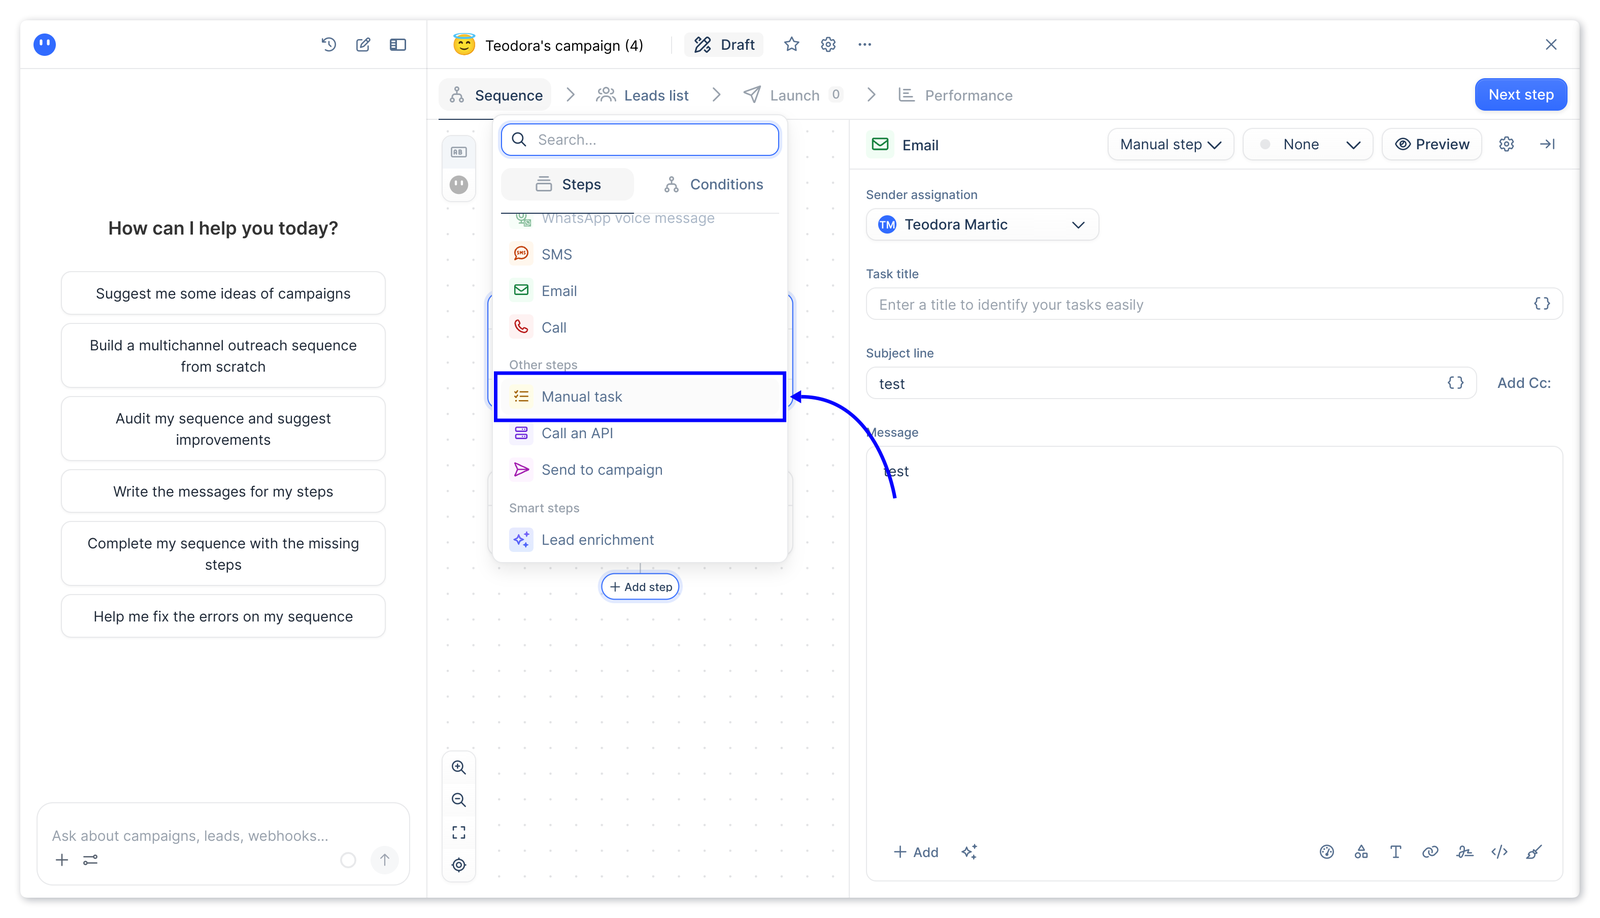Viewport: 1600px width, 918px height.
Task: Open chat filter sliders icon
Action: click(x=90, y=860)
